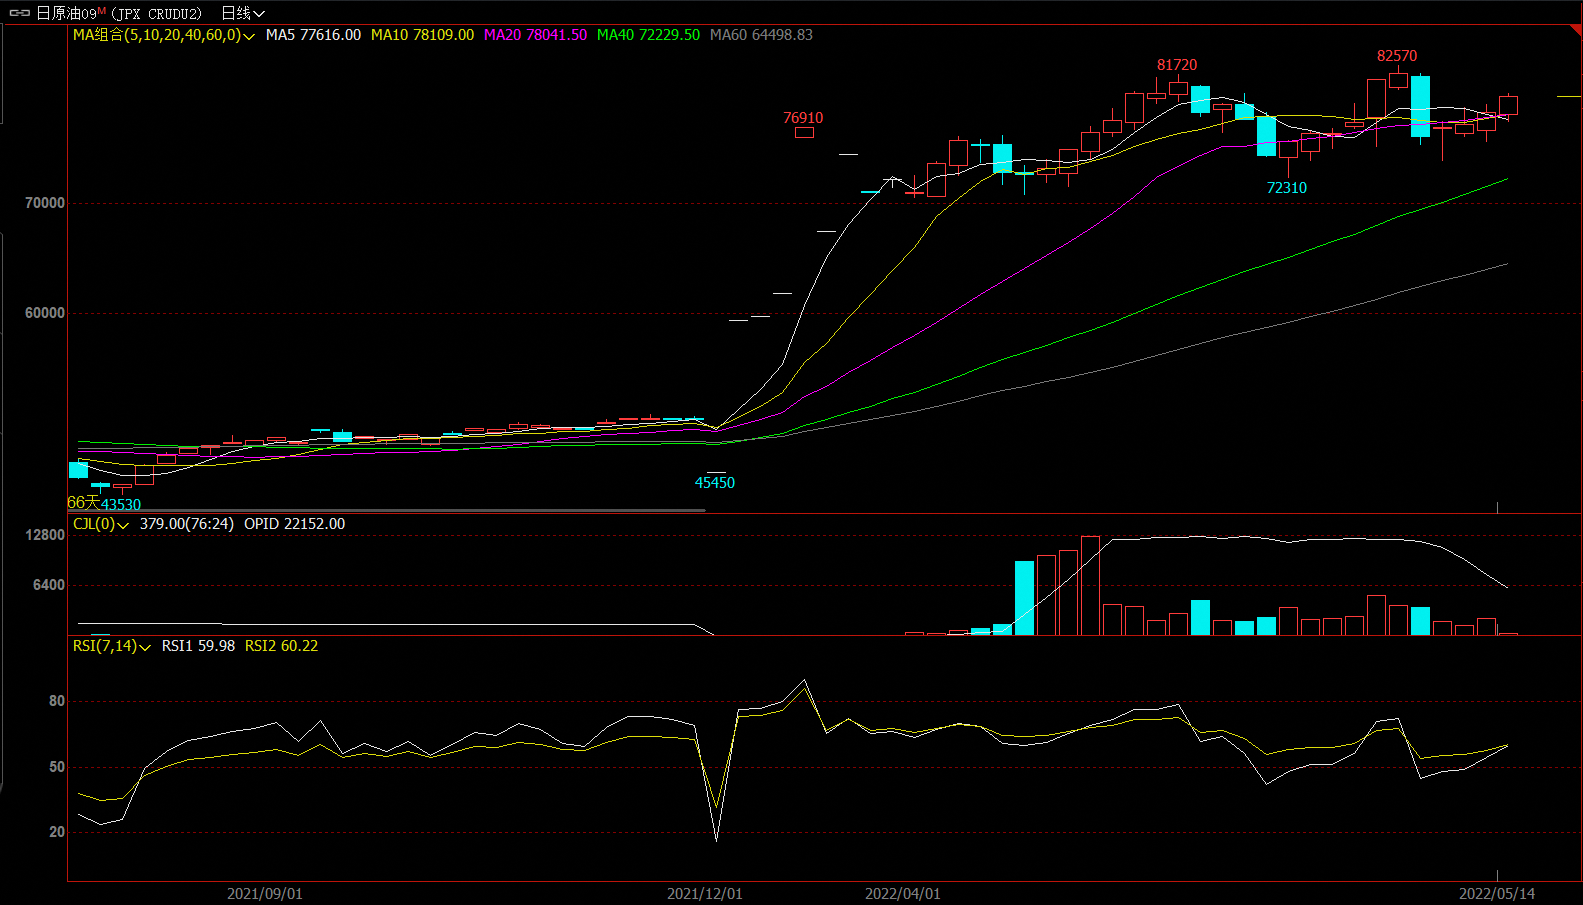Screen dimensions: 1583x905
Task: Click the 2022/04/01 date axis label
Action: coord(903,894)
